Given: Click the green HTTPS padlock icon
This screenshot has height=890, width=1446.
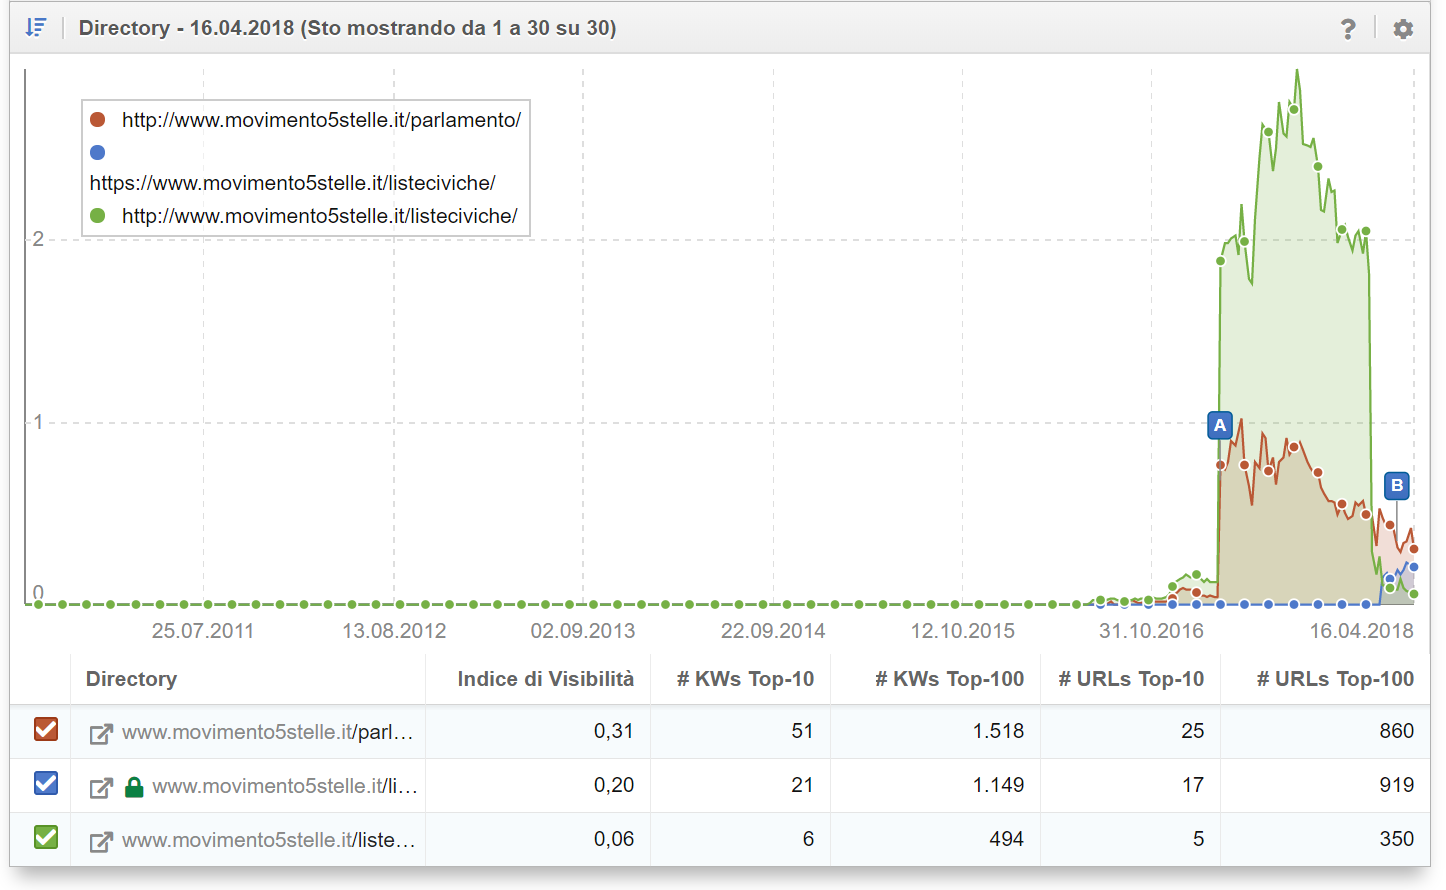Looking at the screenshot, I should [134, 787].
